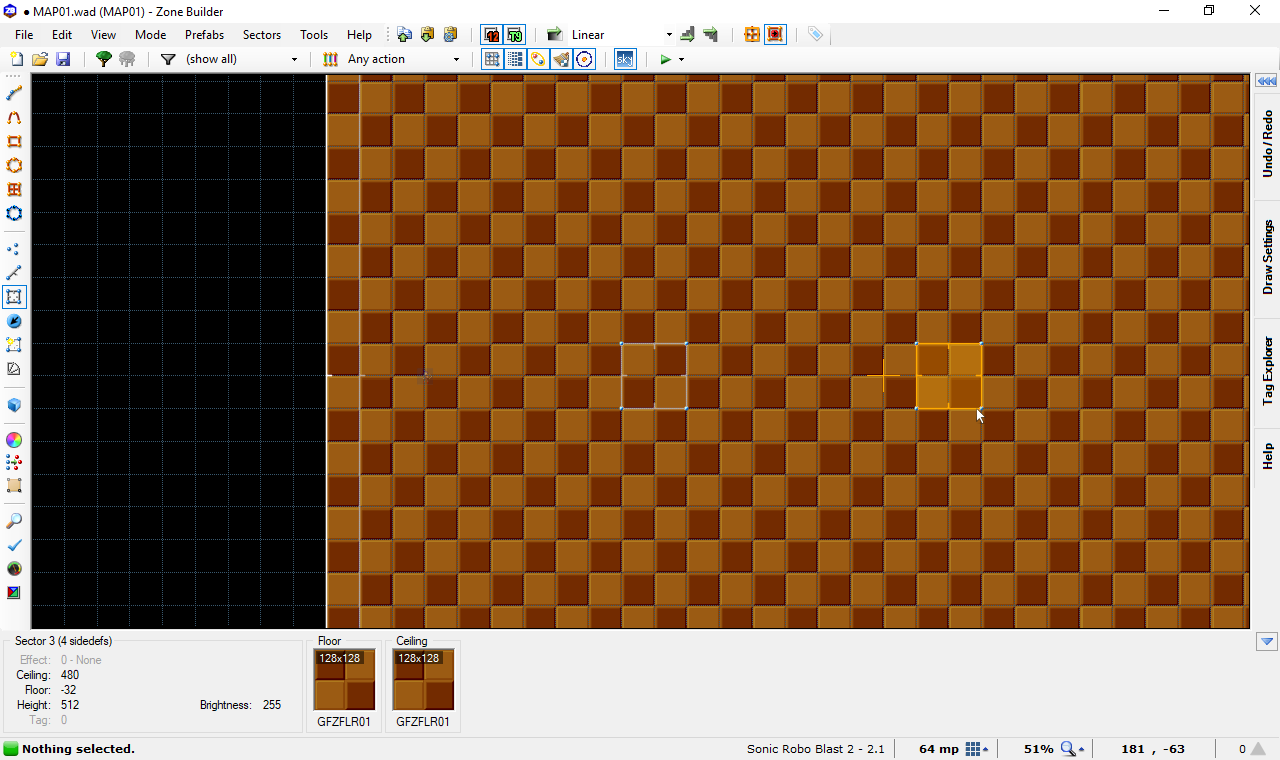Toggle the first grid view button

coord(492,60)
